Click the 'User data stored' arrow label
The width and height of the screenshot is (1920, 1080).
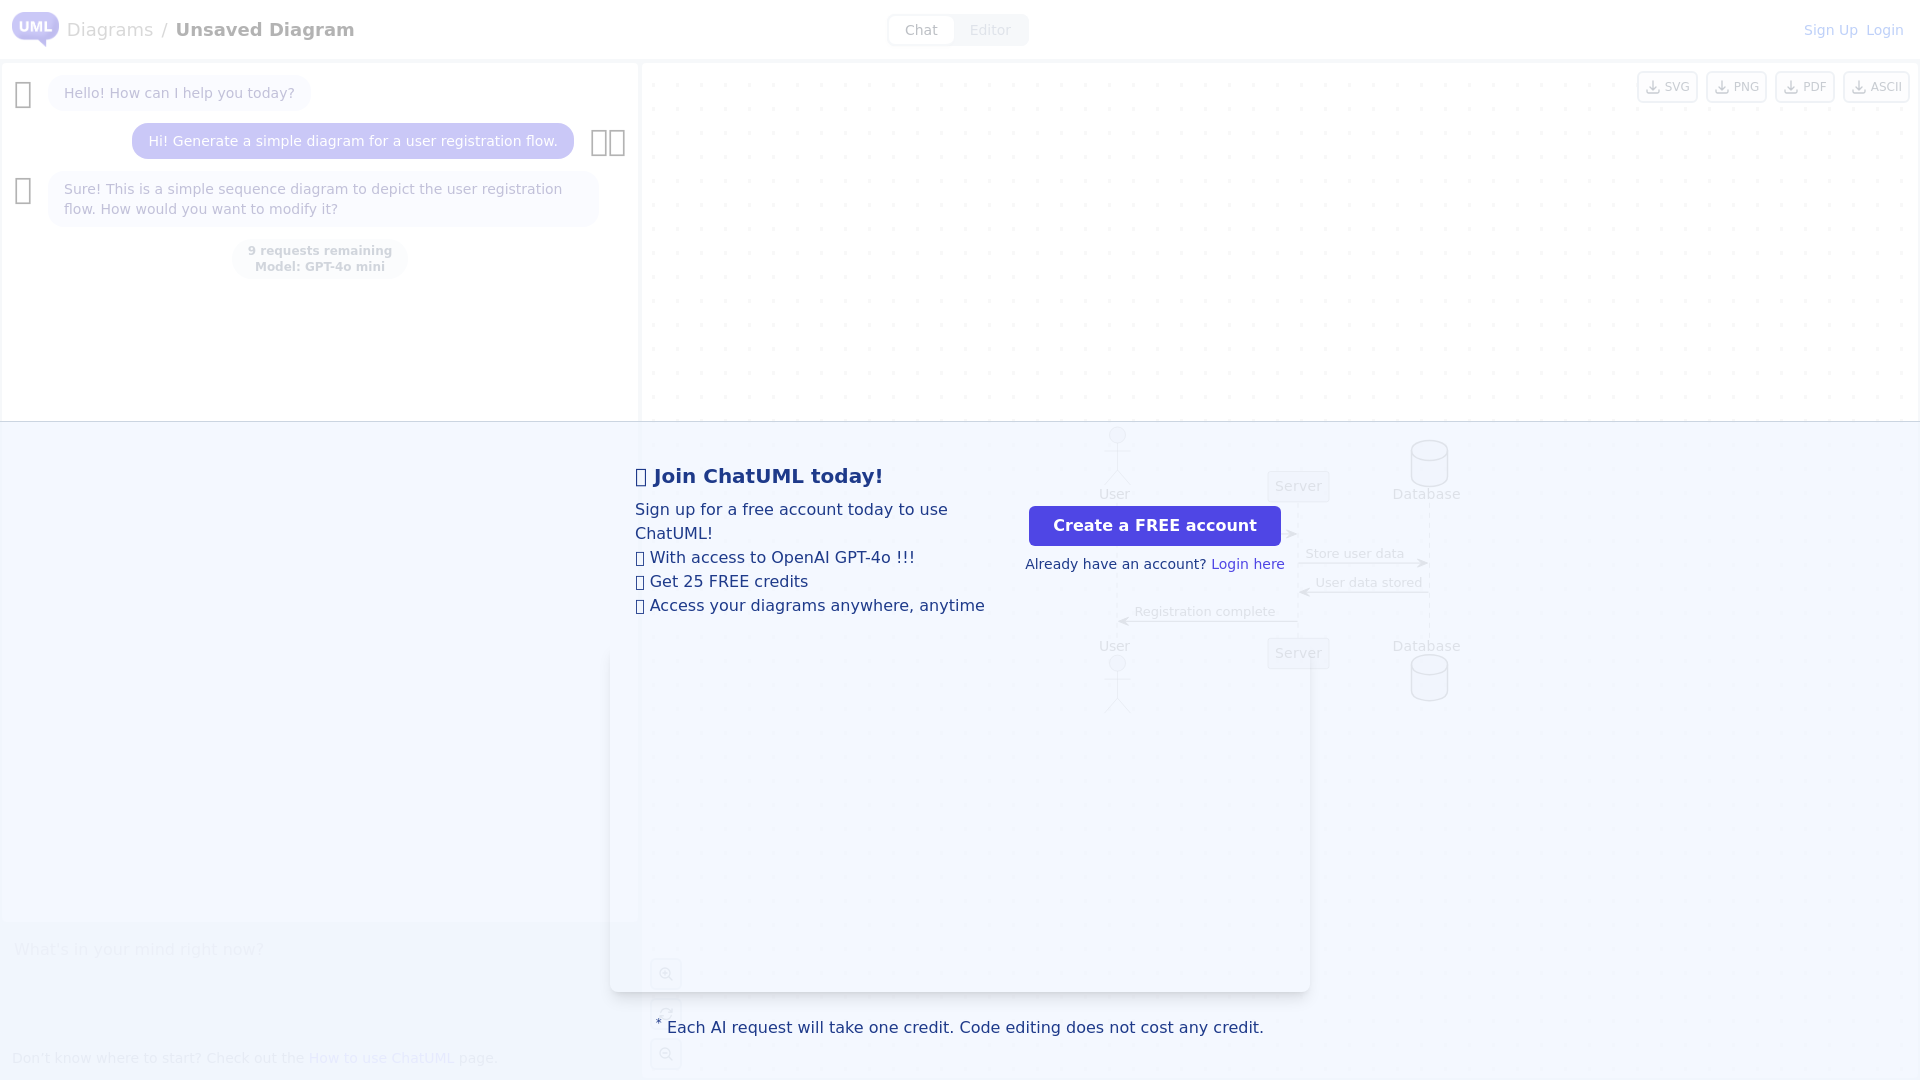(x=1368, y=583)
